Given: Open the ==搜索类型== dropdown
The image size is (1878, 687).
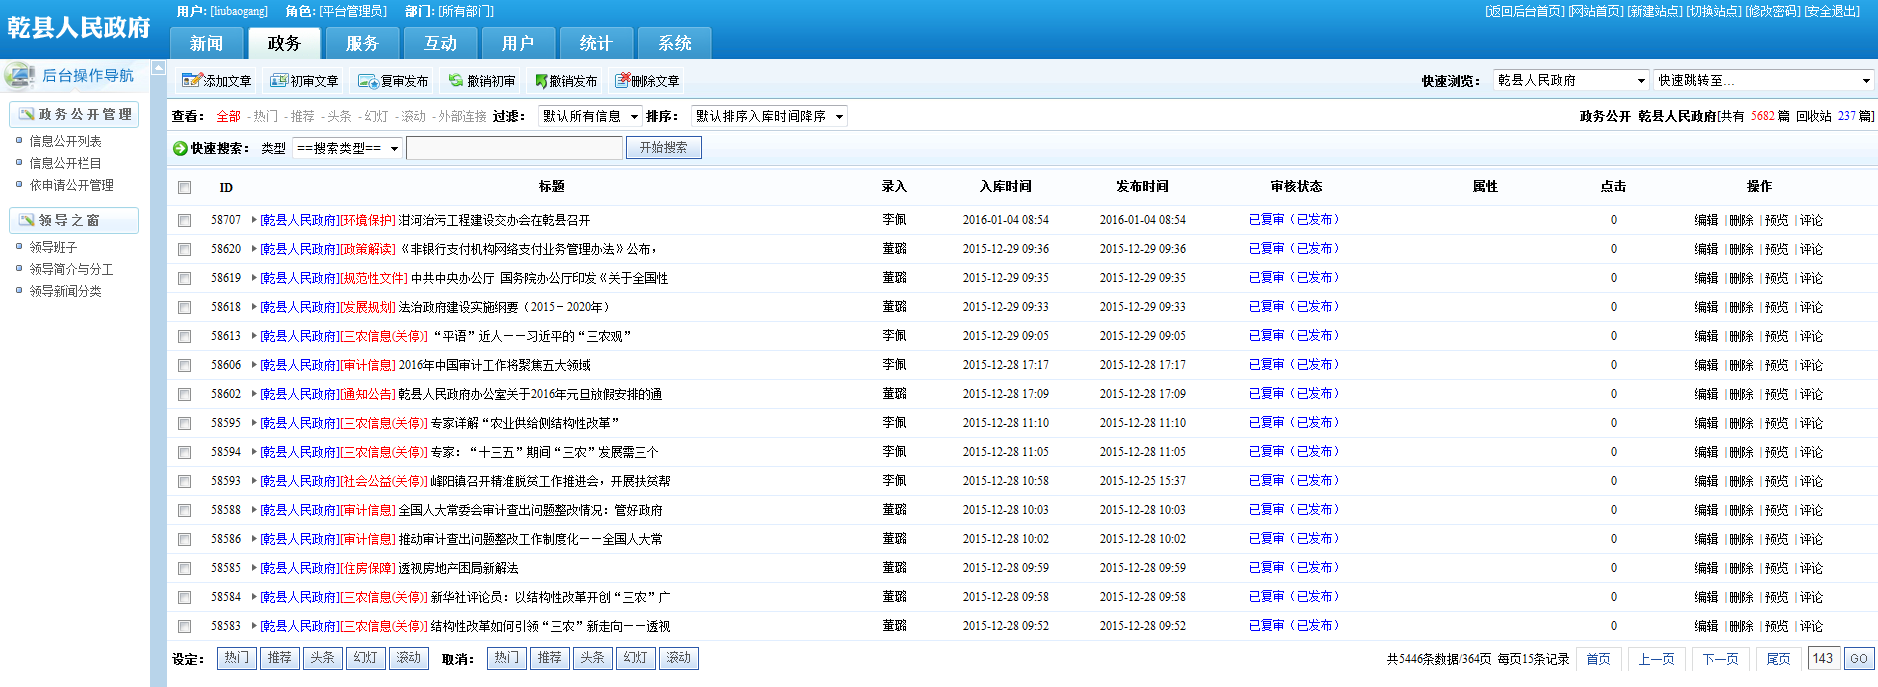Looking at the screenshot, I should (x=347, y=148).
